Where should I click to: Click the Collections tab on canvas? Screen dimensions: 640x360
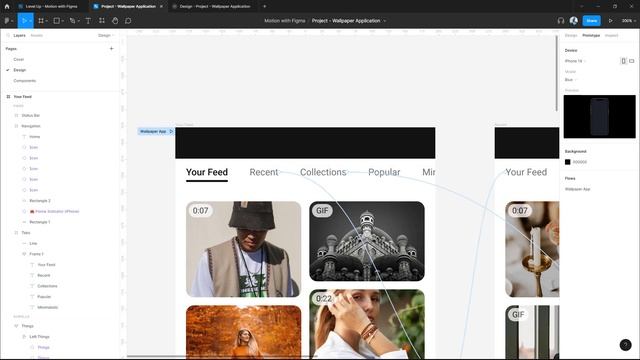pos(323,172)
